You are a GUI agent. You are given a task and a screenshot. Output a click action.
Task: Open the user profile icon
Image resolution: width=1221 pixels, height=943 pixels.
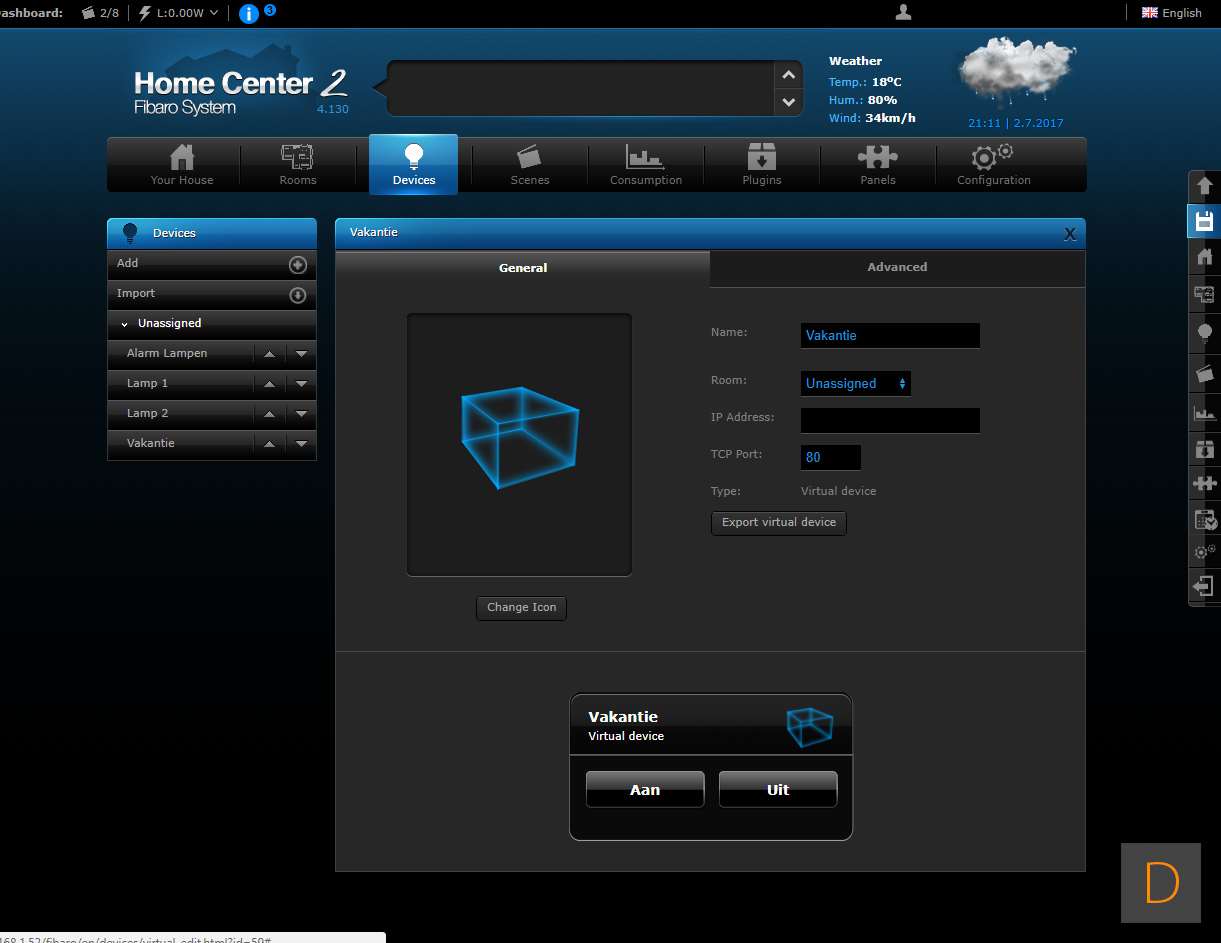903,12
